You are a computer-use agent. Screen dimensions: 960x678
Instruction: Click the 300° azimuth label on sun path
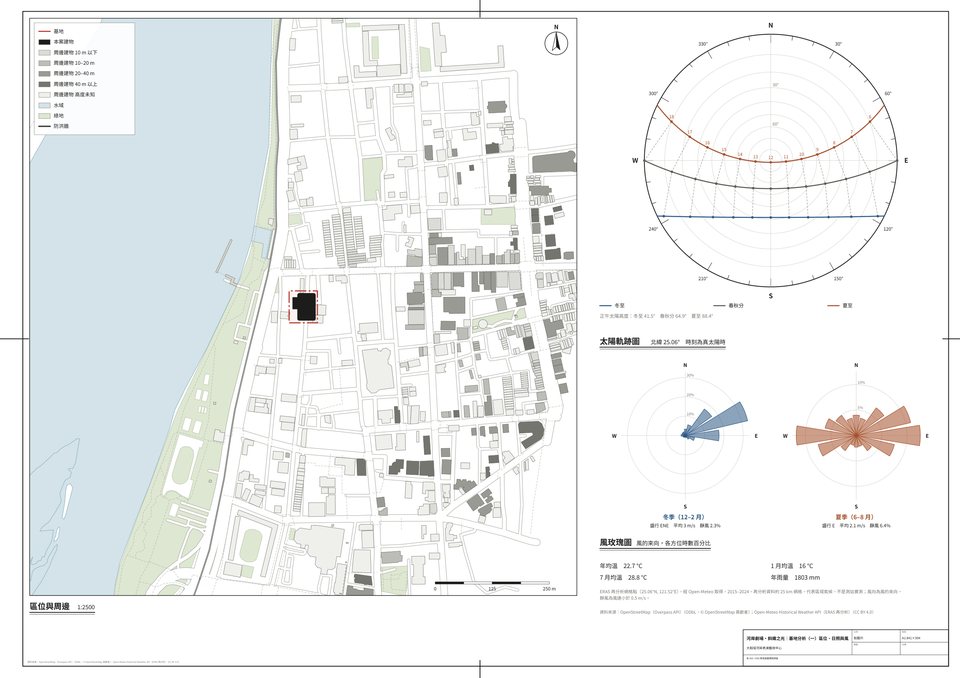(653, 94)
